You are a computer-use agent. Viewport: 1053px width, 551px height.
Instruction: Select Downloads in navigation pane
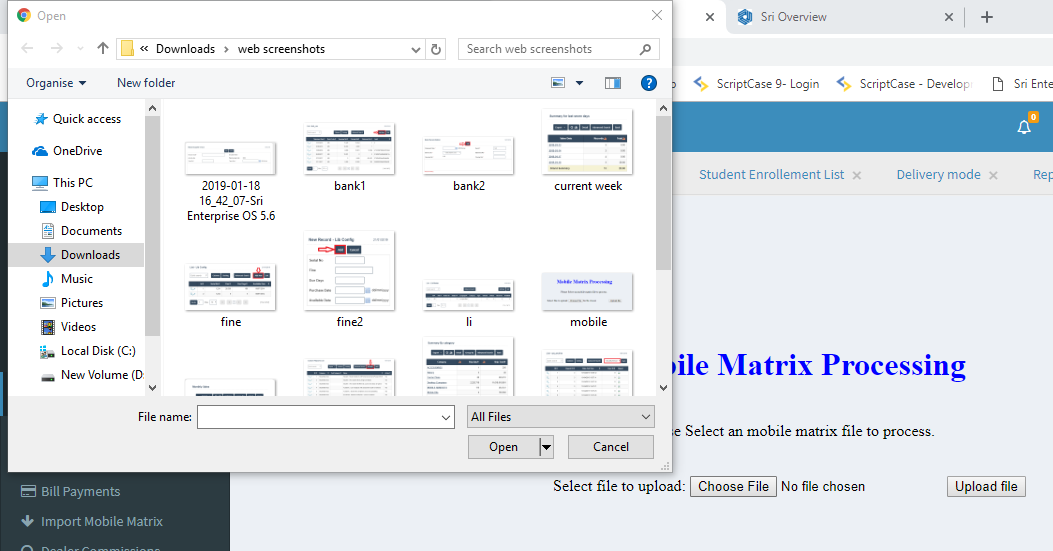click(90, 255)
